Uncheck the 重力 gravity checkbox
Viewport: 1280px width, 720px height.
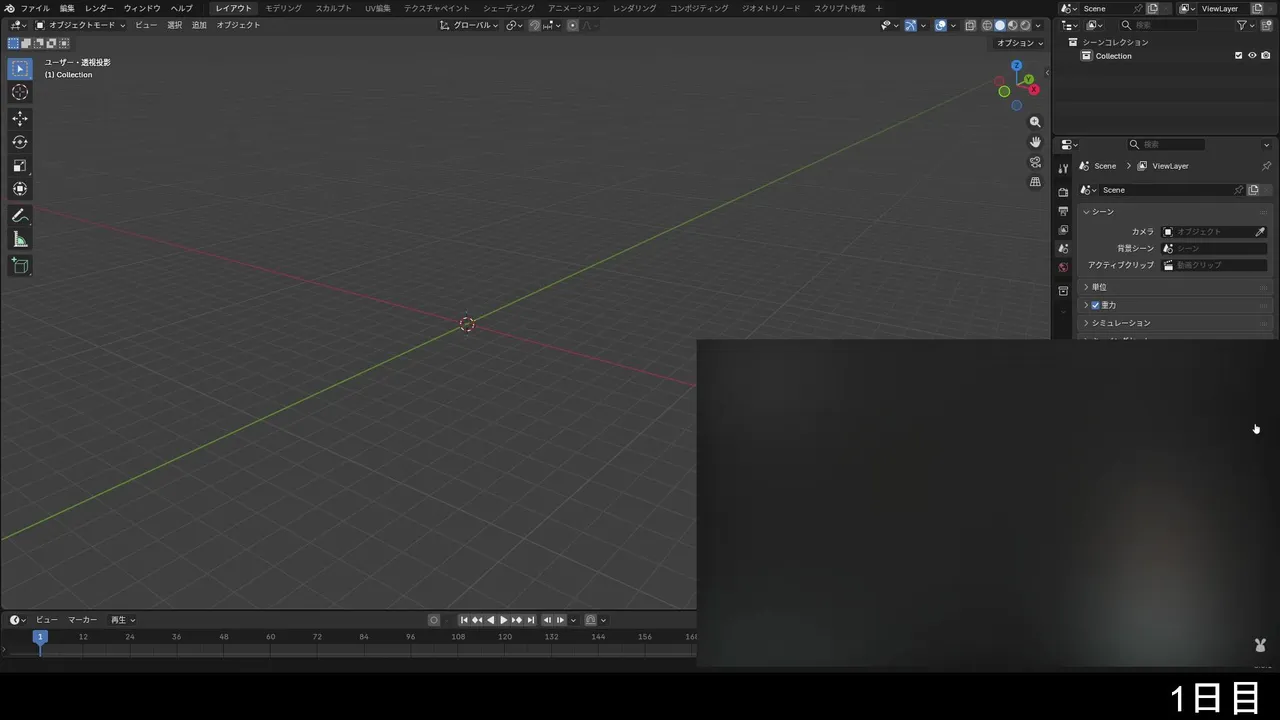click(1095, 305)
